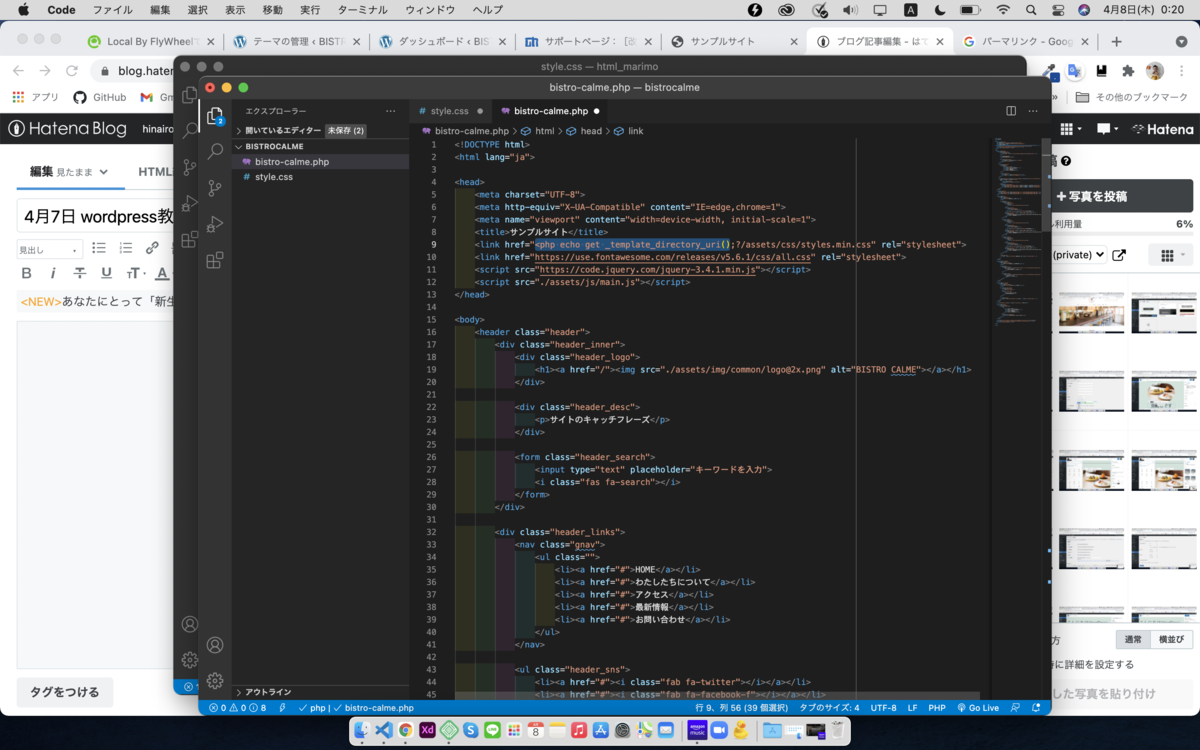1200x750 pixels.
Task: Open Source Control in back html_marimo window
Action: pyautogui.click(x=189, y=167)
